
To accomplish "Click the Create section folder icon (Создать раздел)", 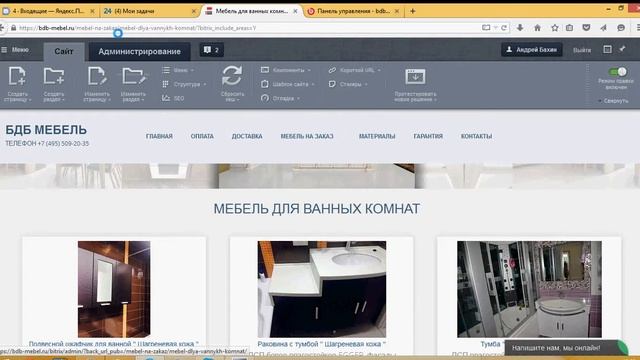I will click(54, 76).
